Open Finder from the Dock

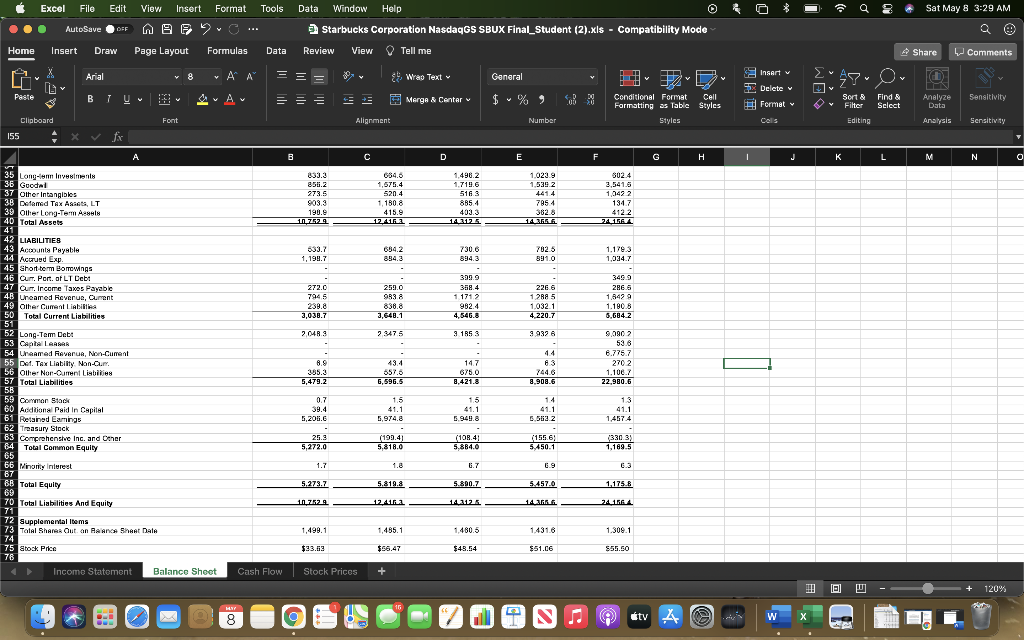pos(43,616)
